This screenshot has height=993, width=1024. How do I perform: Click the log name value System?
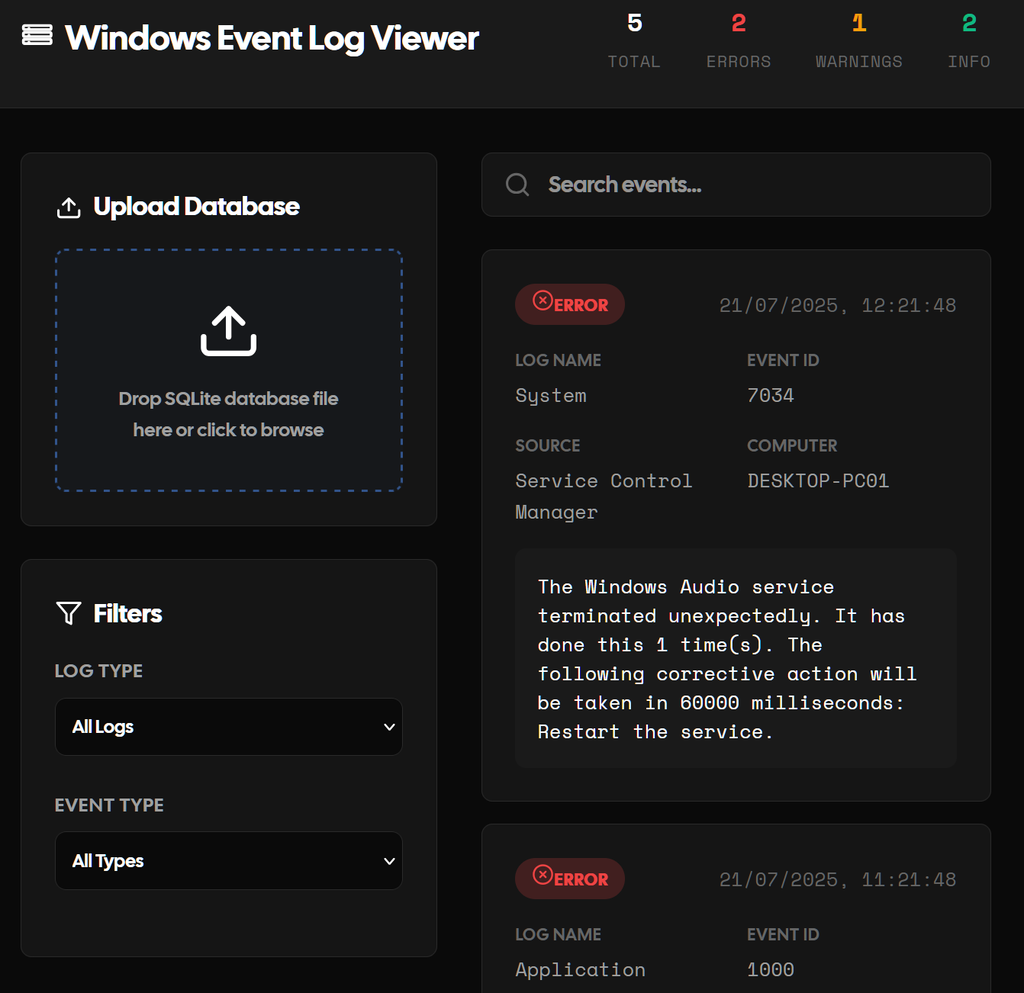551,396
